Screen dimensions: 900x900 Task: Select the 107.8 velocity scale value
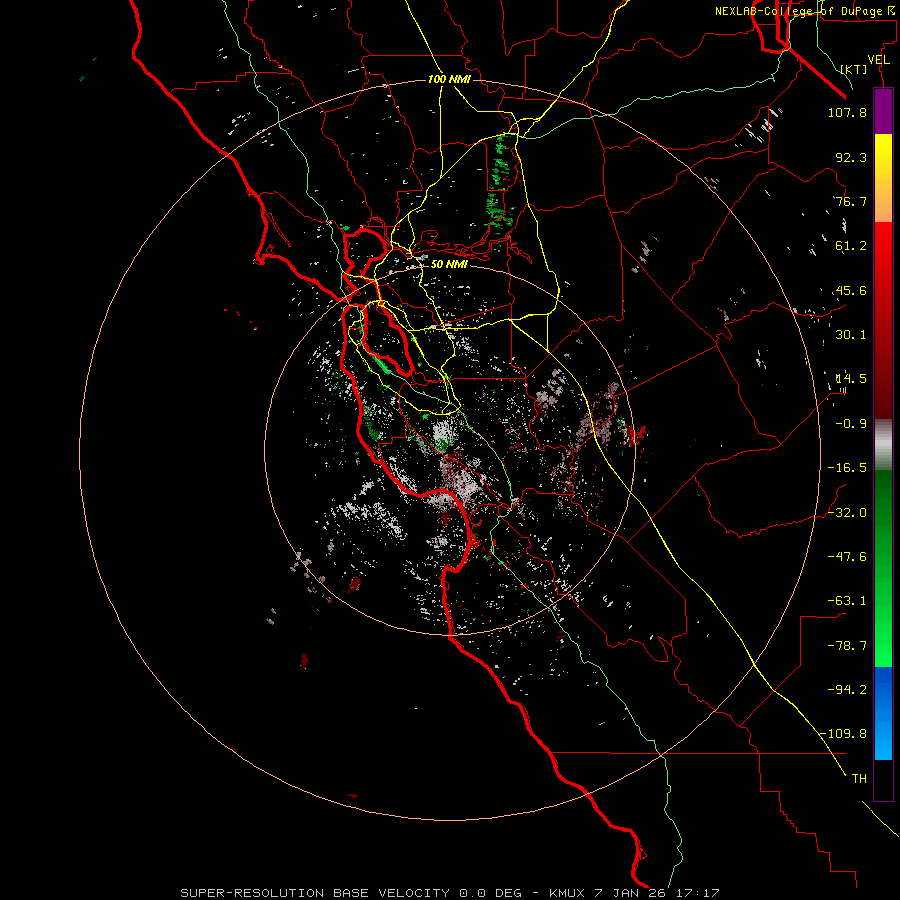point(847,112)
